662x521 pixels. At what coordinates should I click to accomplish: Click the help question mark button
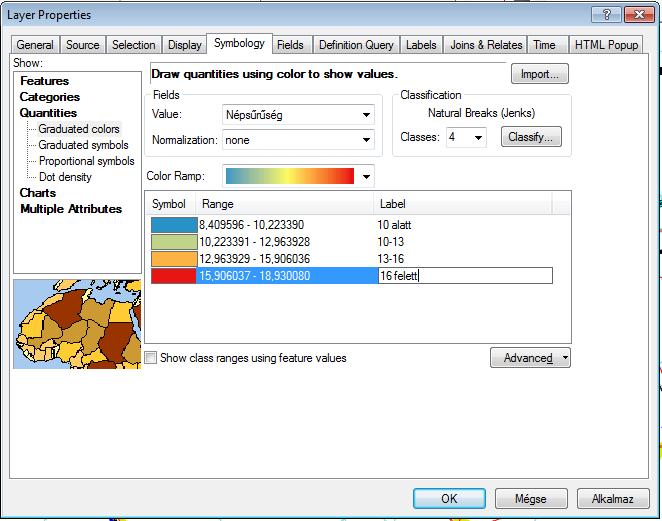pyautogui.click(x=606, y=15)
